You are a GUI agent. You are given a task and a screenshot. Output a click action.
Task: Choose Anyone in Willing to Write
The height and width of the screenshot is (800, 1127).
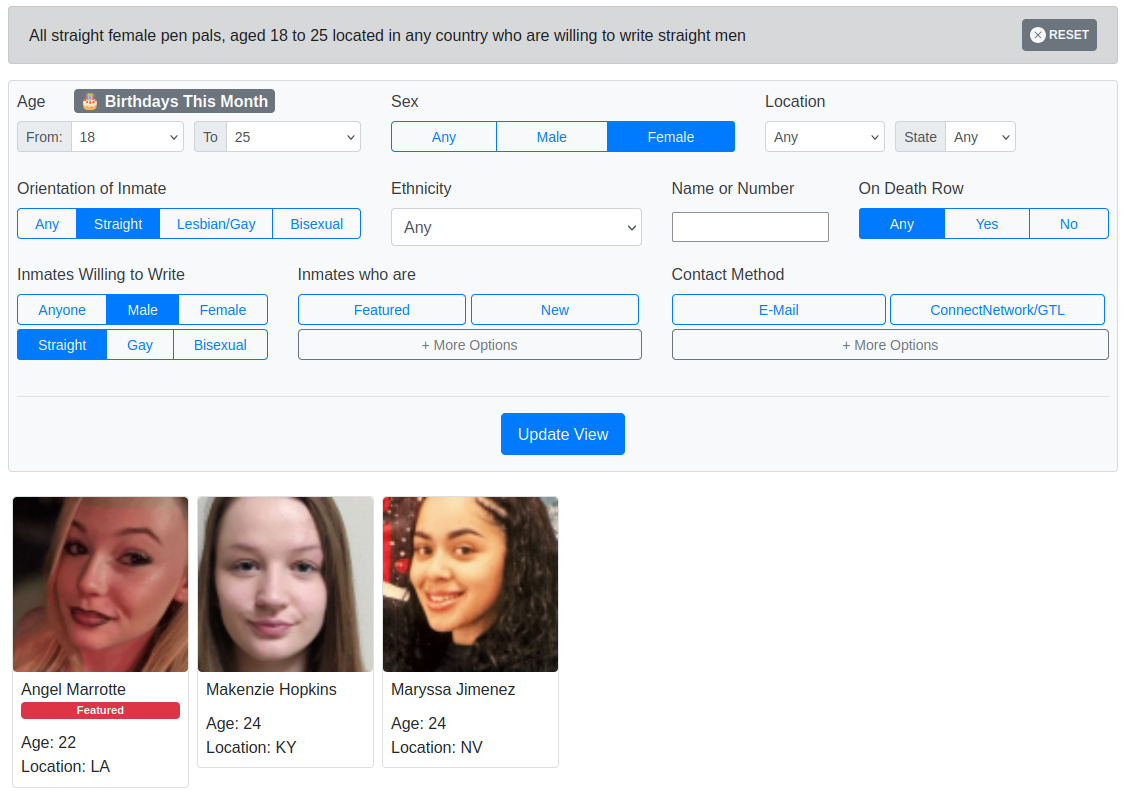tap(62, 310)
